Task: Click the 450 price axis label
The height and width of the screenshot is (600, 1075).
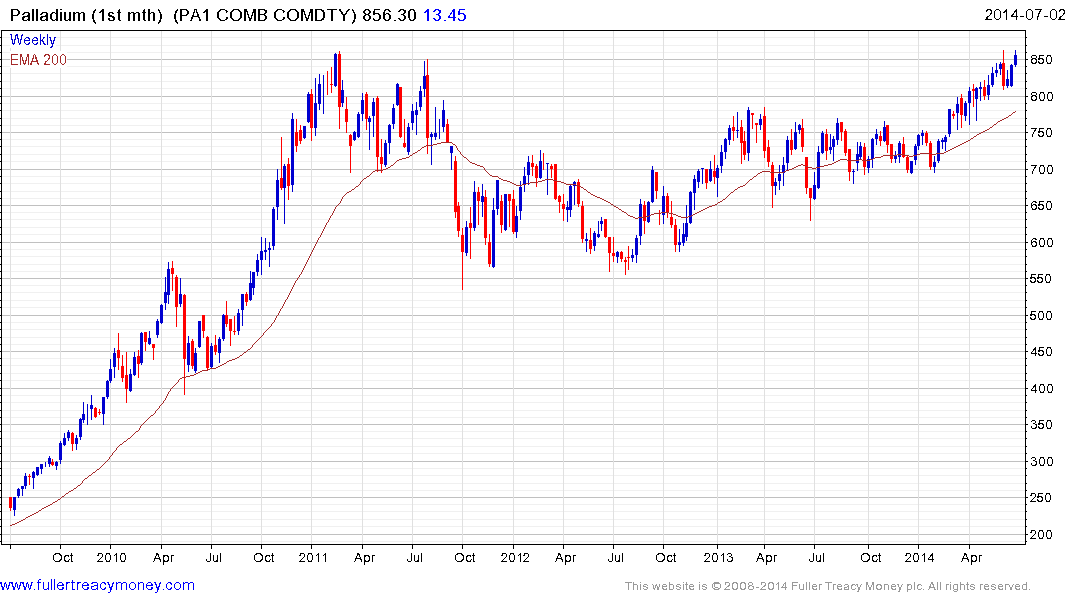Action: 1041,352
